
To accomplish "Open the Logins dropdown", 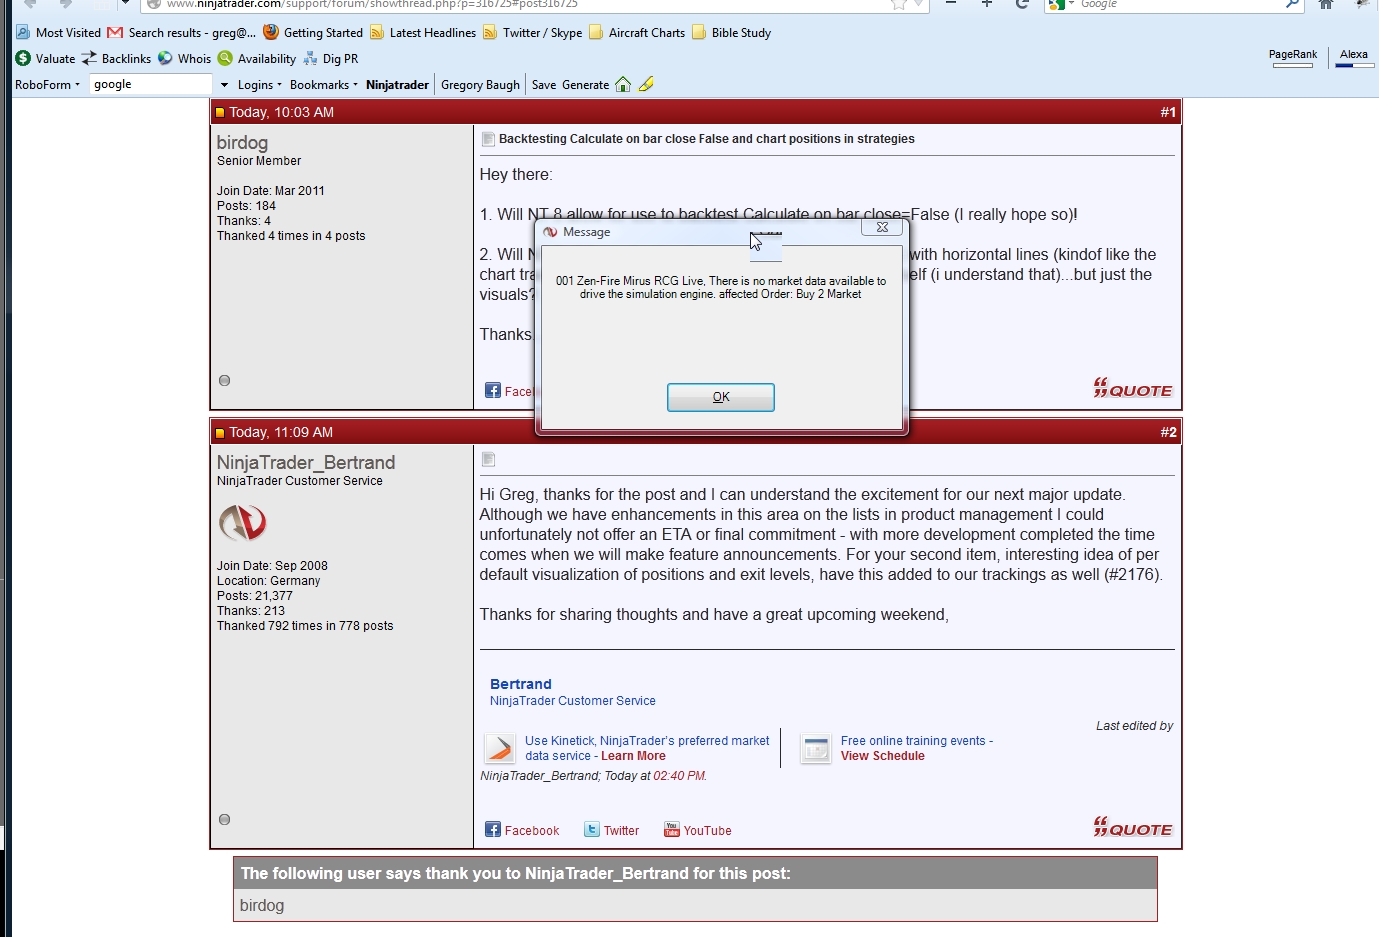I will point(260,85).
